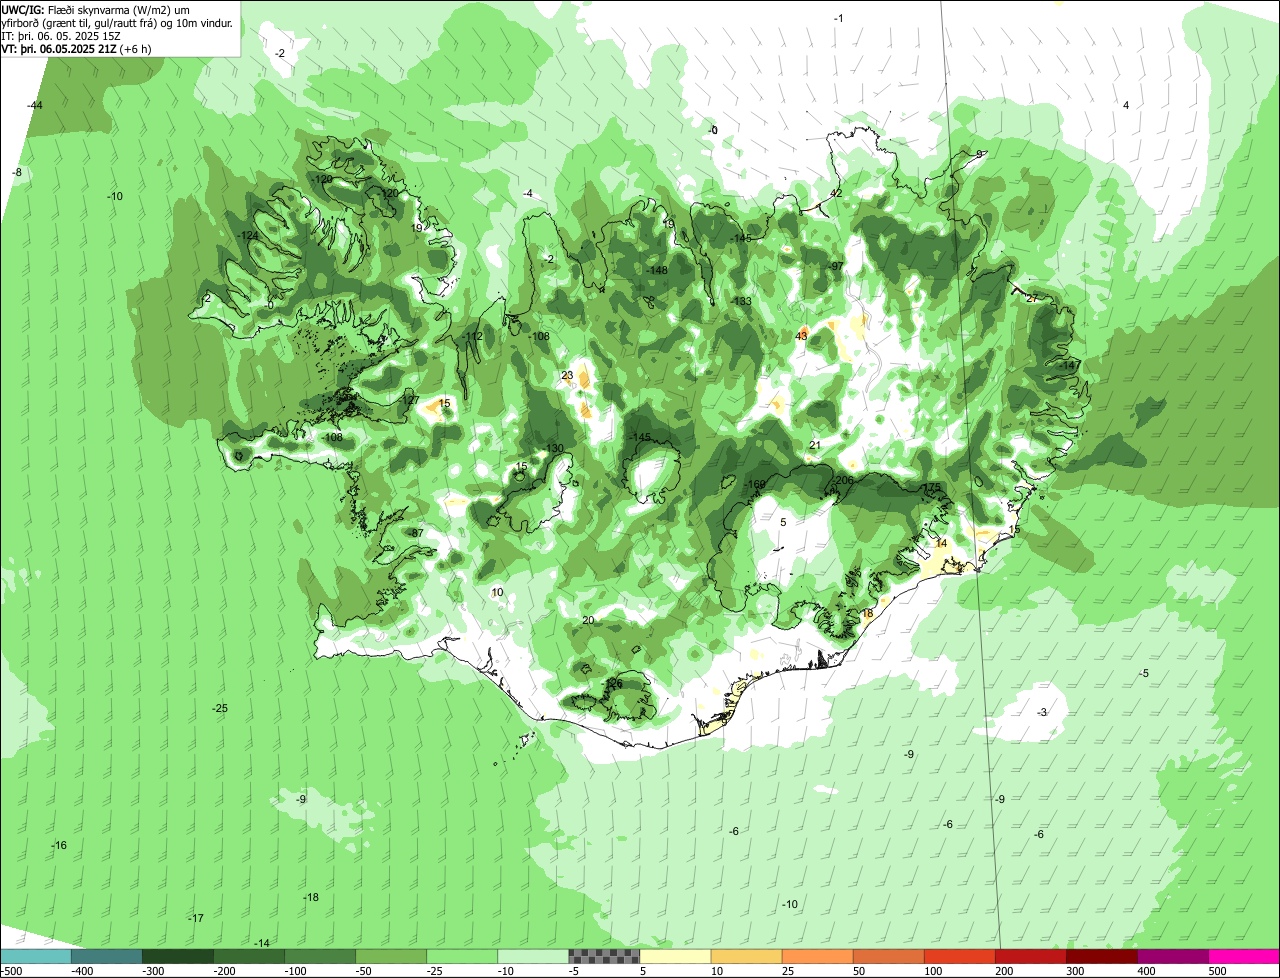Screen dimensions: 1280x978
Task: Click the -175 flux value on the map
Action: point(931,487)
